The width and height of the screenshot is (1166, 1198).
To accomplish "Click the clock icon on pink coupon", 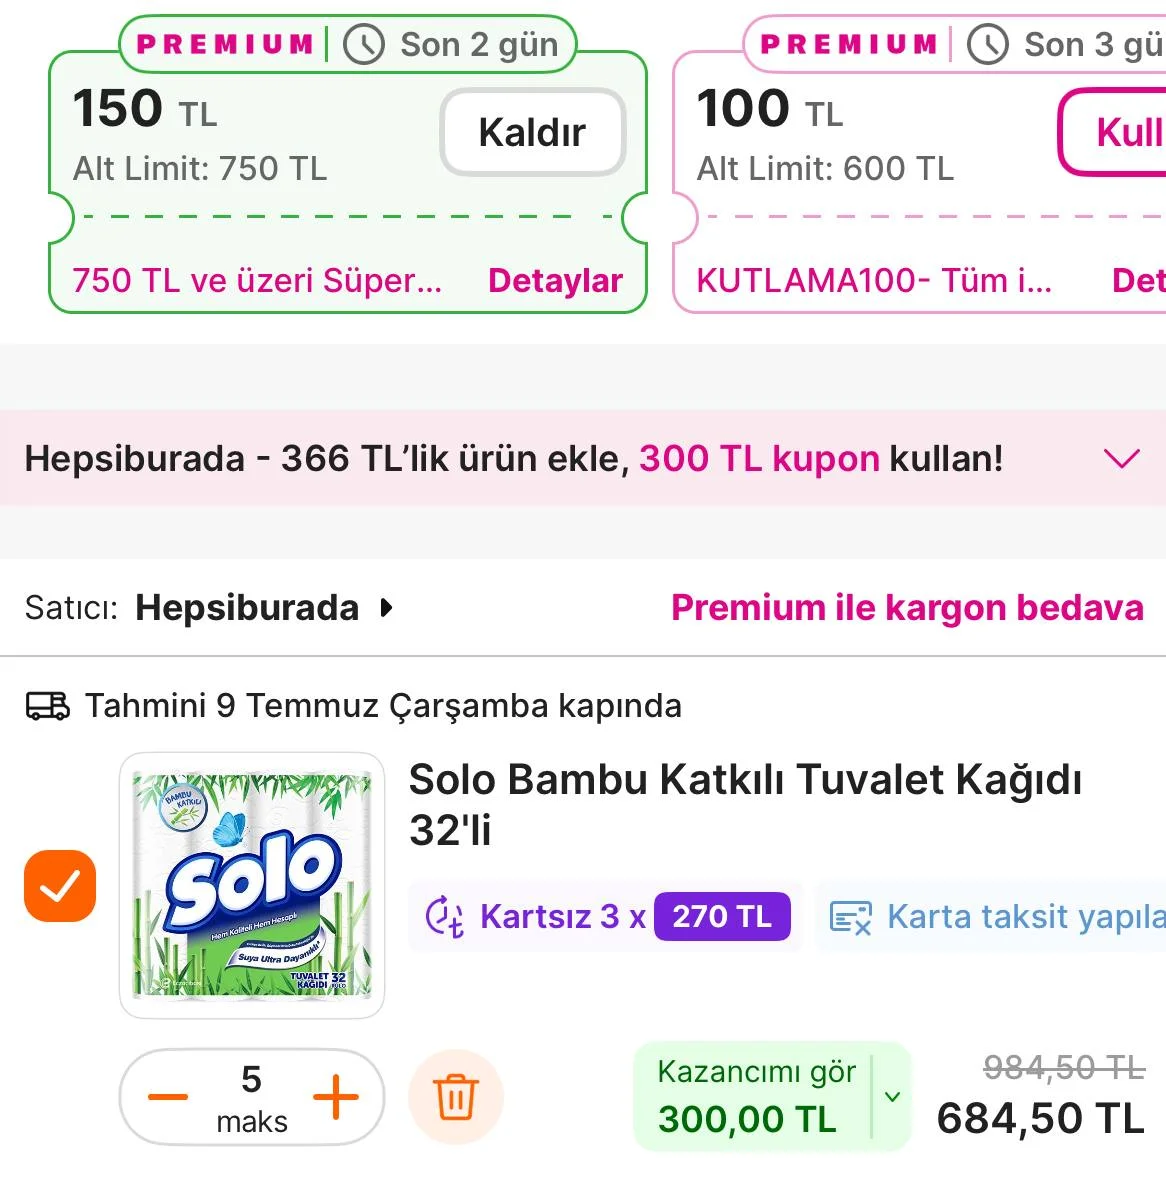I will click(988, 45).
